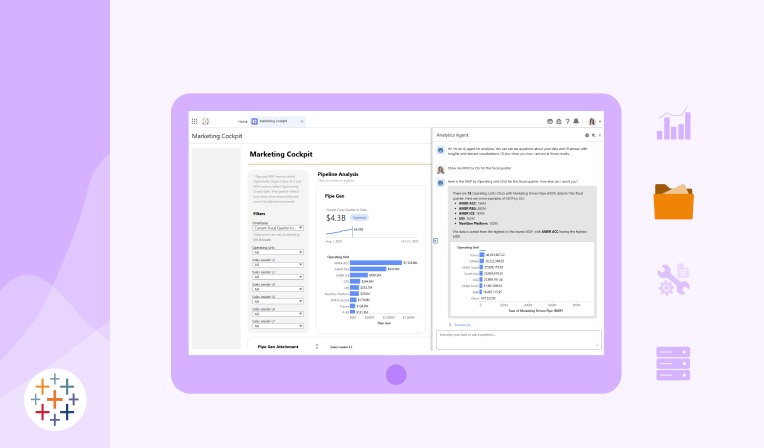Image resolution: width=764 pixels, height=448 pixels.
Task: Collapse the agent panel using side arrow
Action: click(435, 240)
